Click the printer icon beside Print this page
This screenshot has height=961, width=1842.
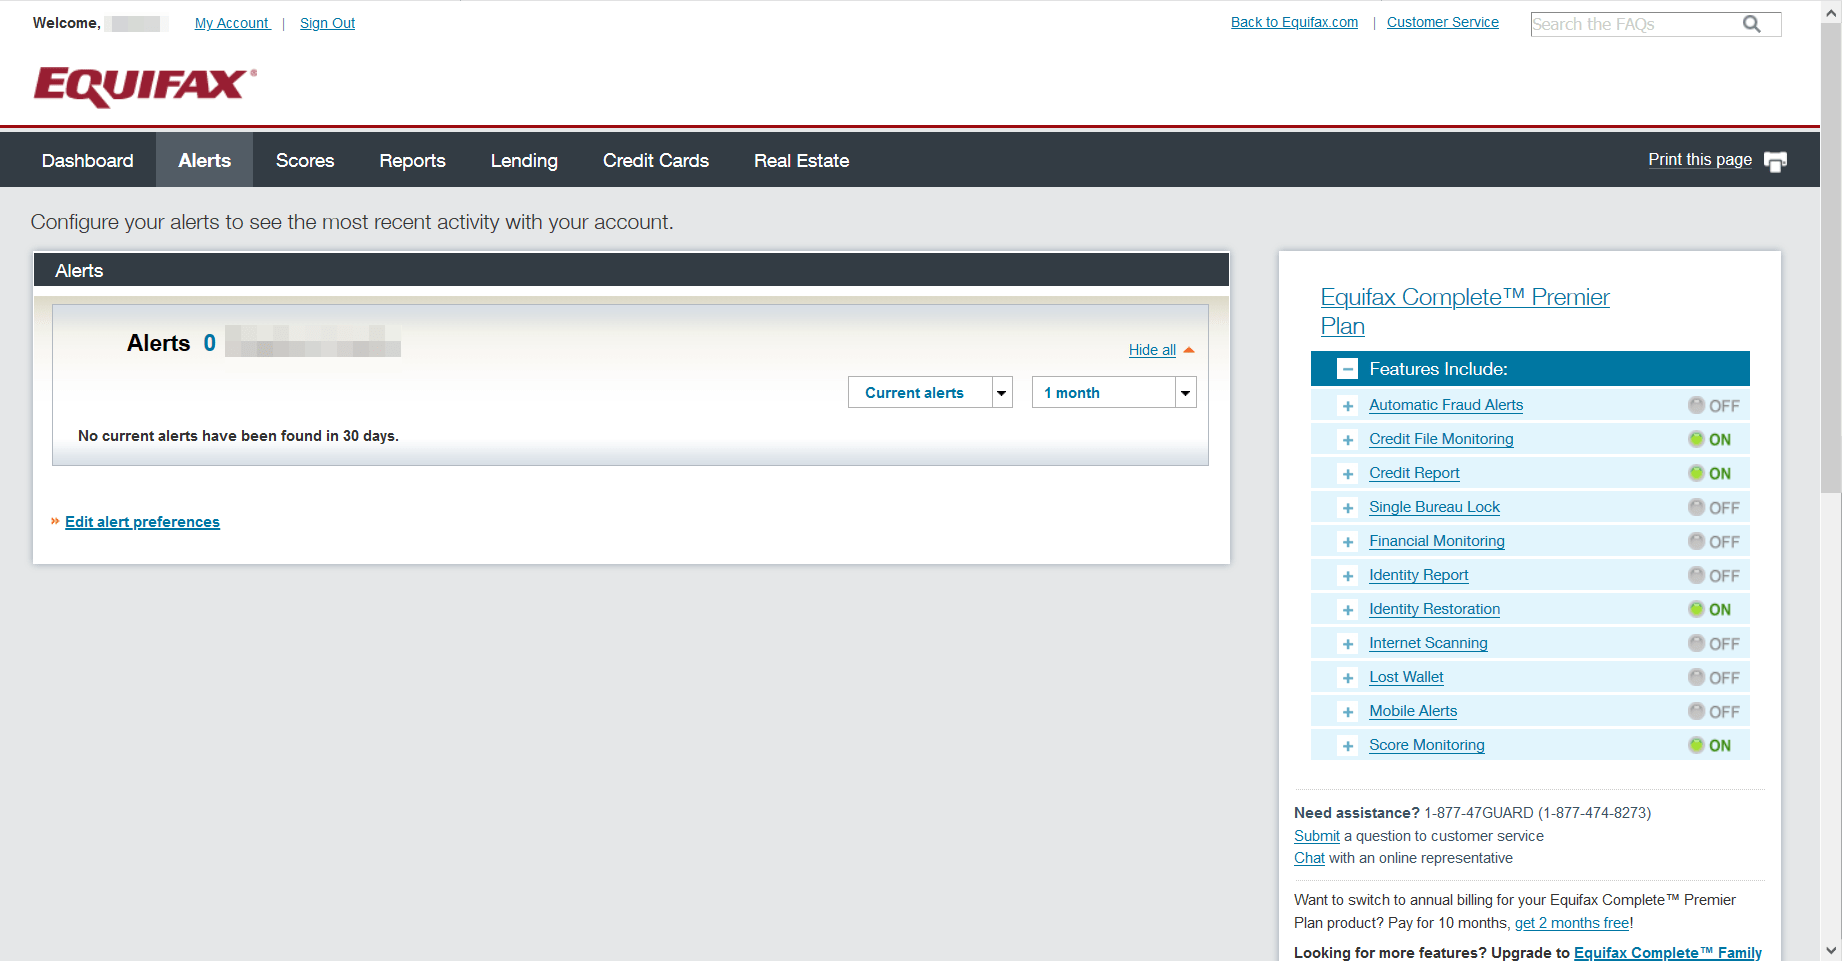(1775, 162)
